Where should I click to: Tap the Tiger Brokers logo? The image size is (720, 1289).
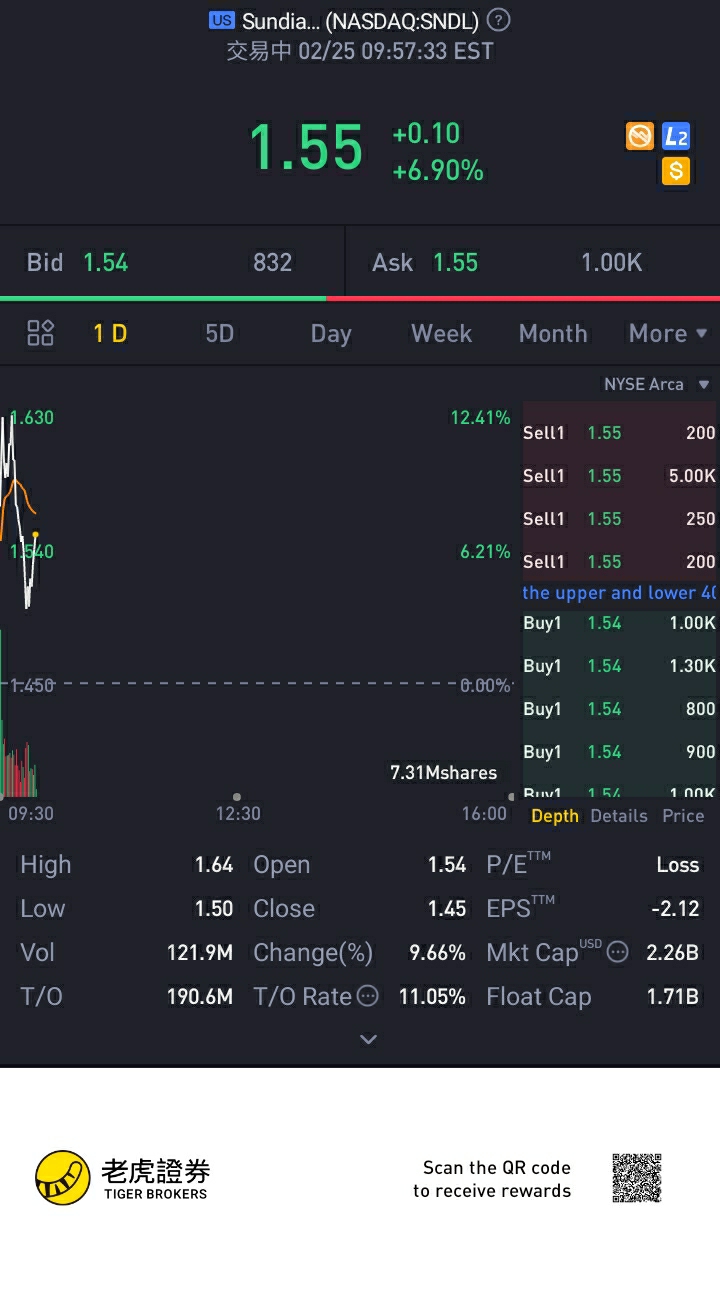121,1178
